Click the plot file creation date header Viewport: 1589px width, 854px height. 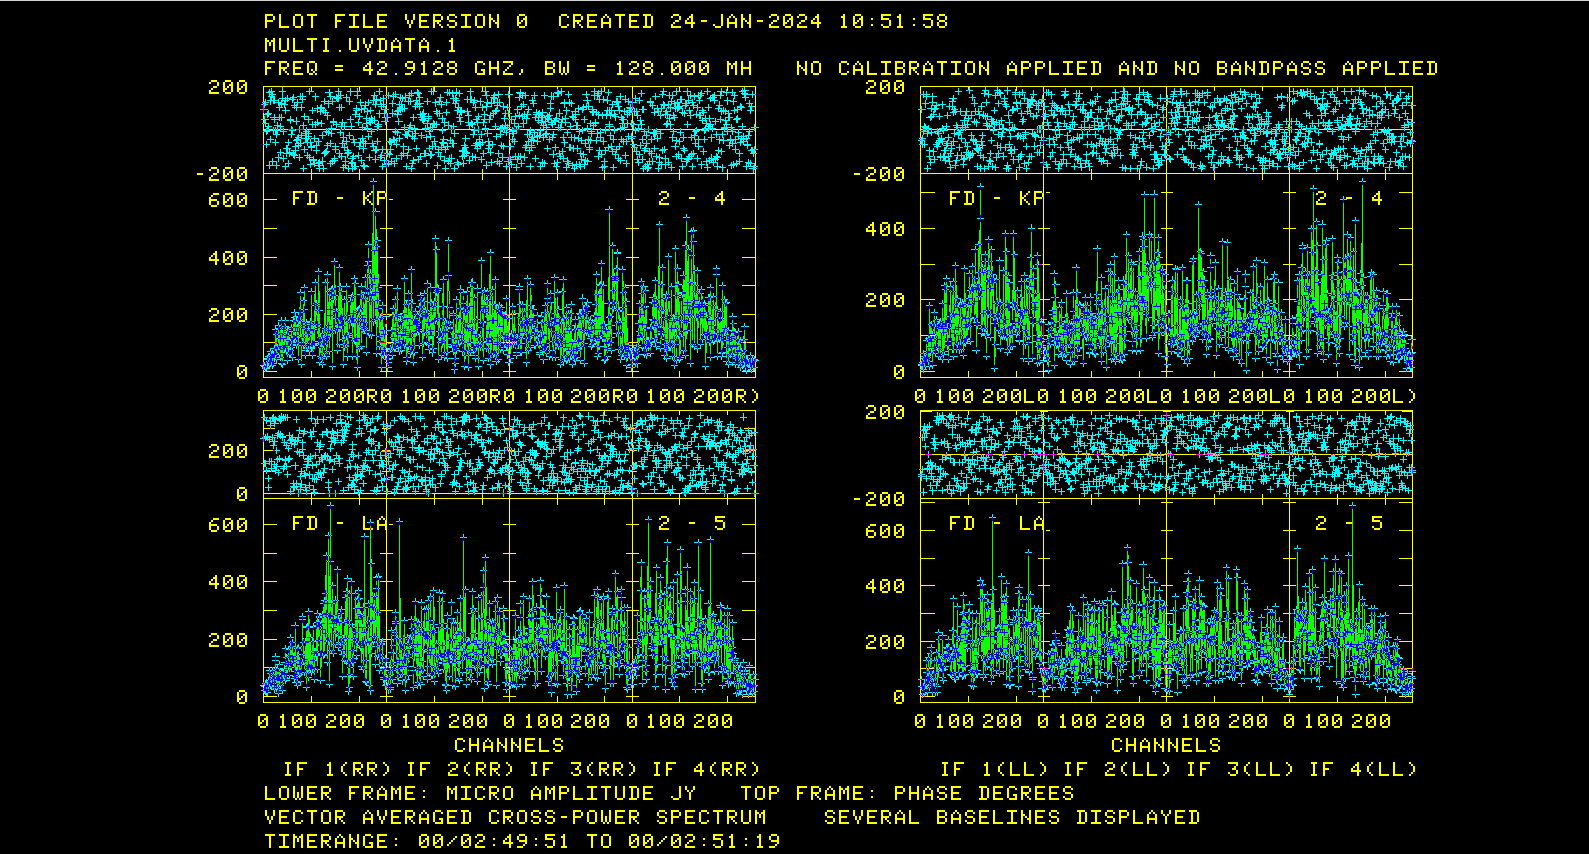pyautogui.click(x=752, y=21)
